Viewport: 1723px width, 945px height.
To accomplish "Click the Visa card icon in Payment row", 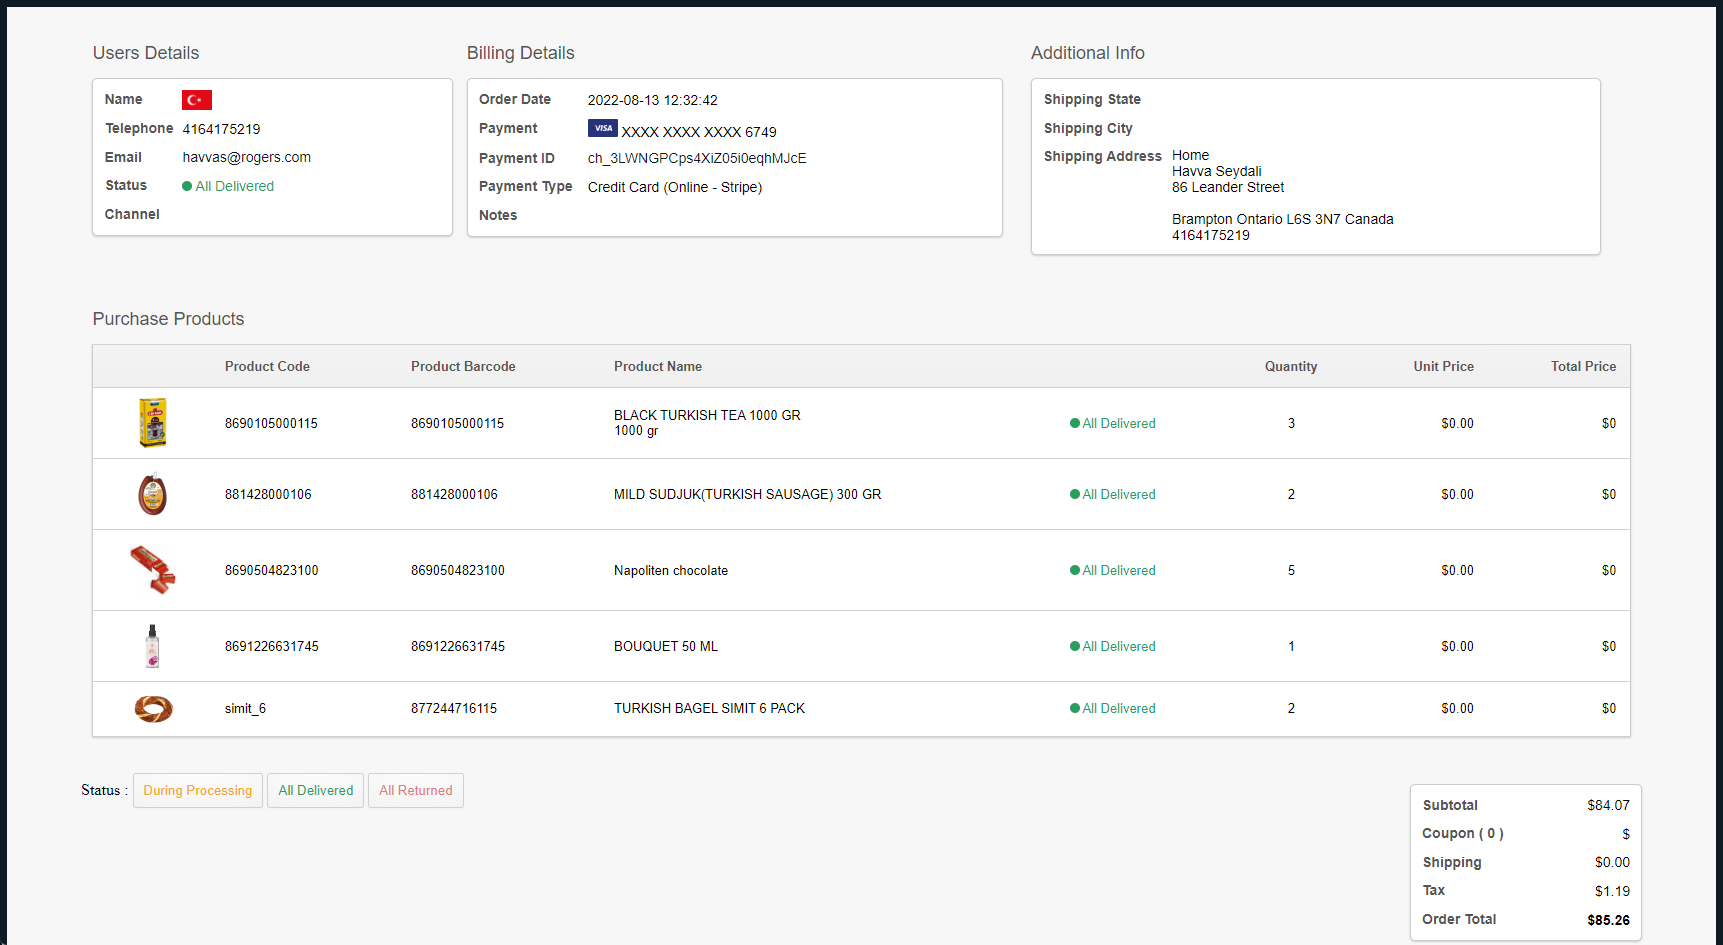I will pyautogui.click(x=603, y=128).
